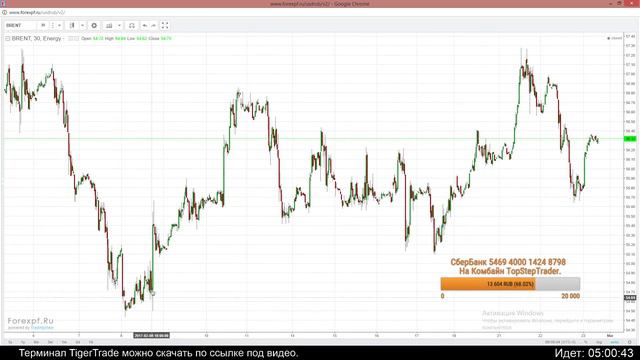Click the BRENT, 30, Energy legend title
640x360 pixels.
coord(36,38)
